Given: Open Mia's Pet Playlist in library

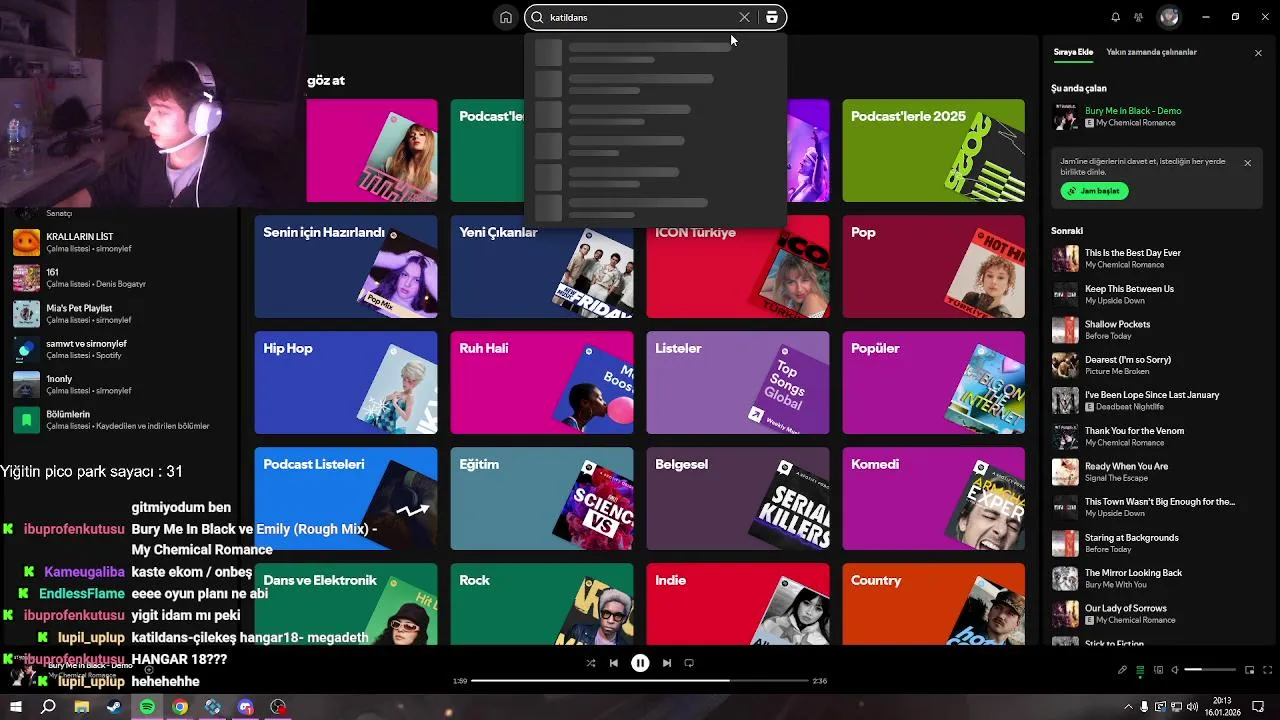Looking at the screenshot, I should tap(120, 313).
